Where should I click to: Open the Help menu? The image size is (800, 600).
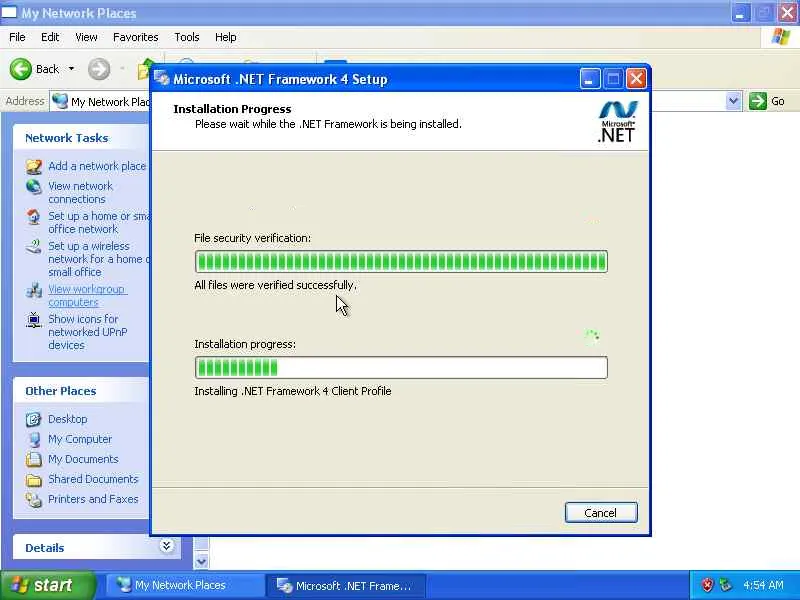pyautogui.click(x=226, y=37)
